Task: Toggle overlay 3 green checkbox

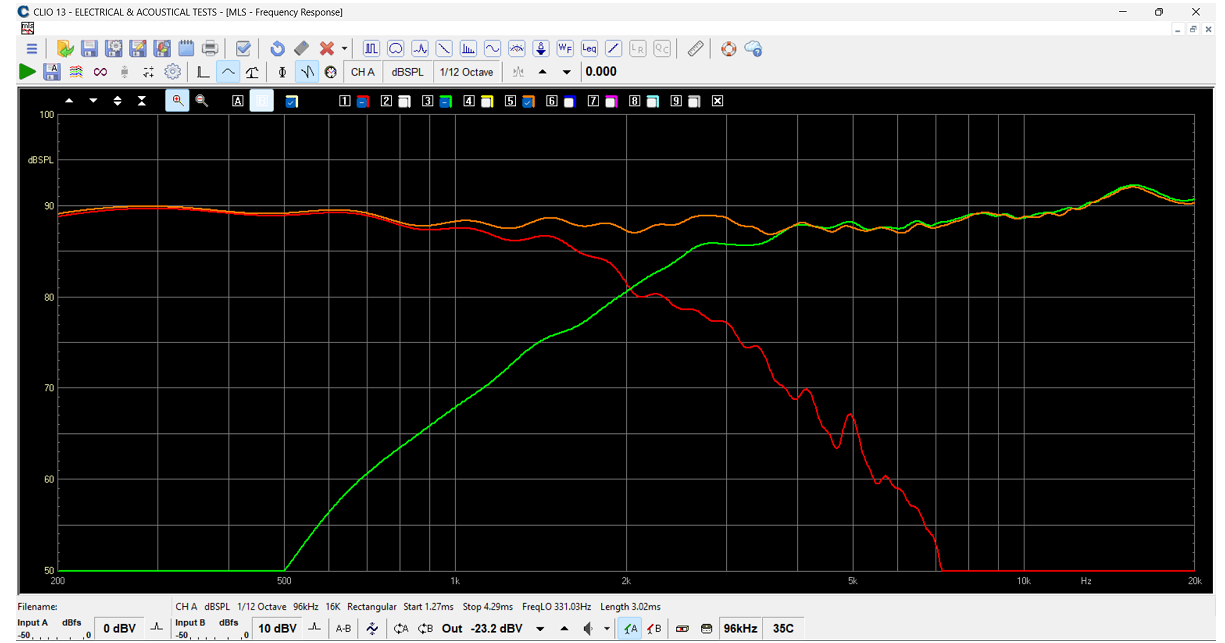Action: [x=444, y=101]
